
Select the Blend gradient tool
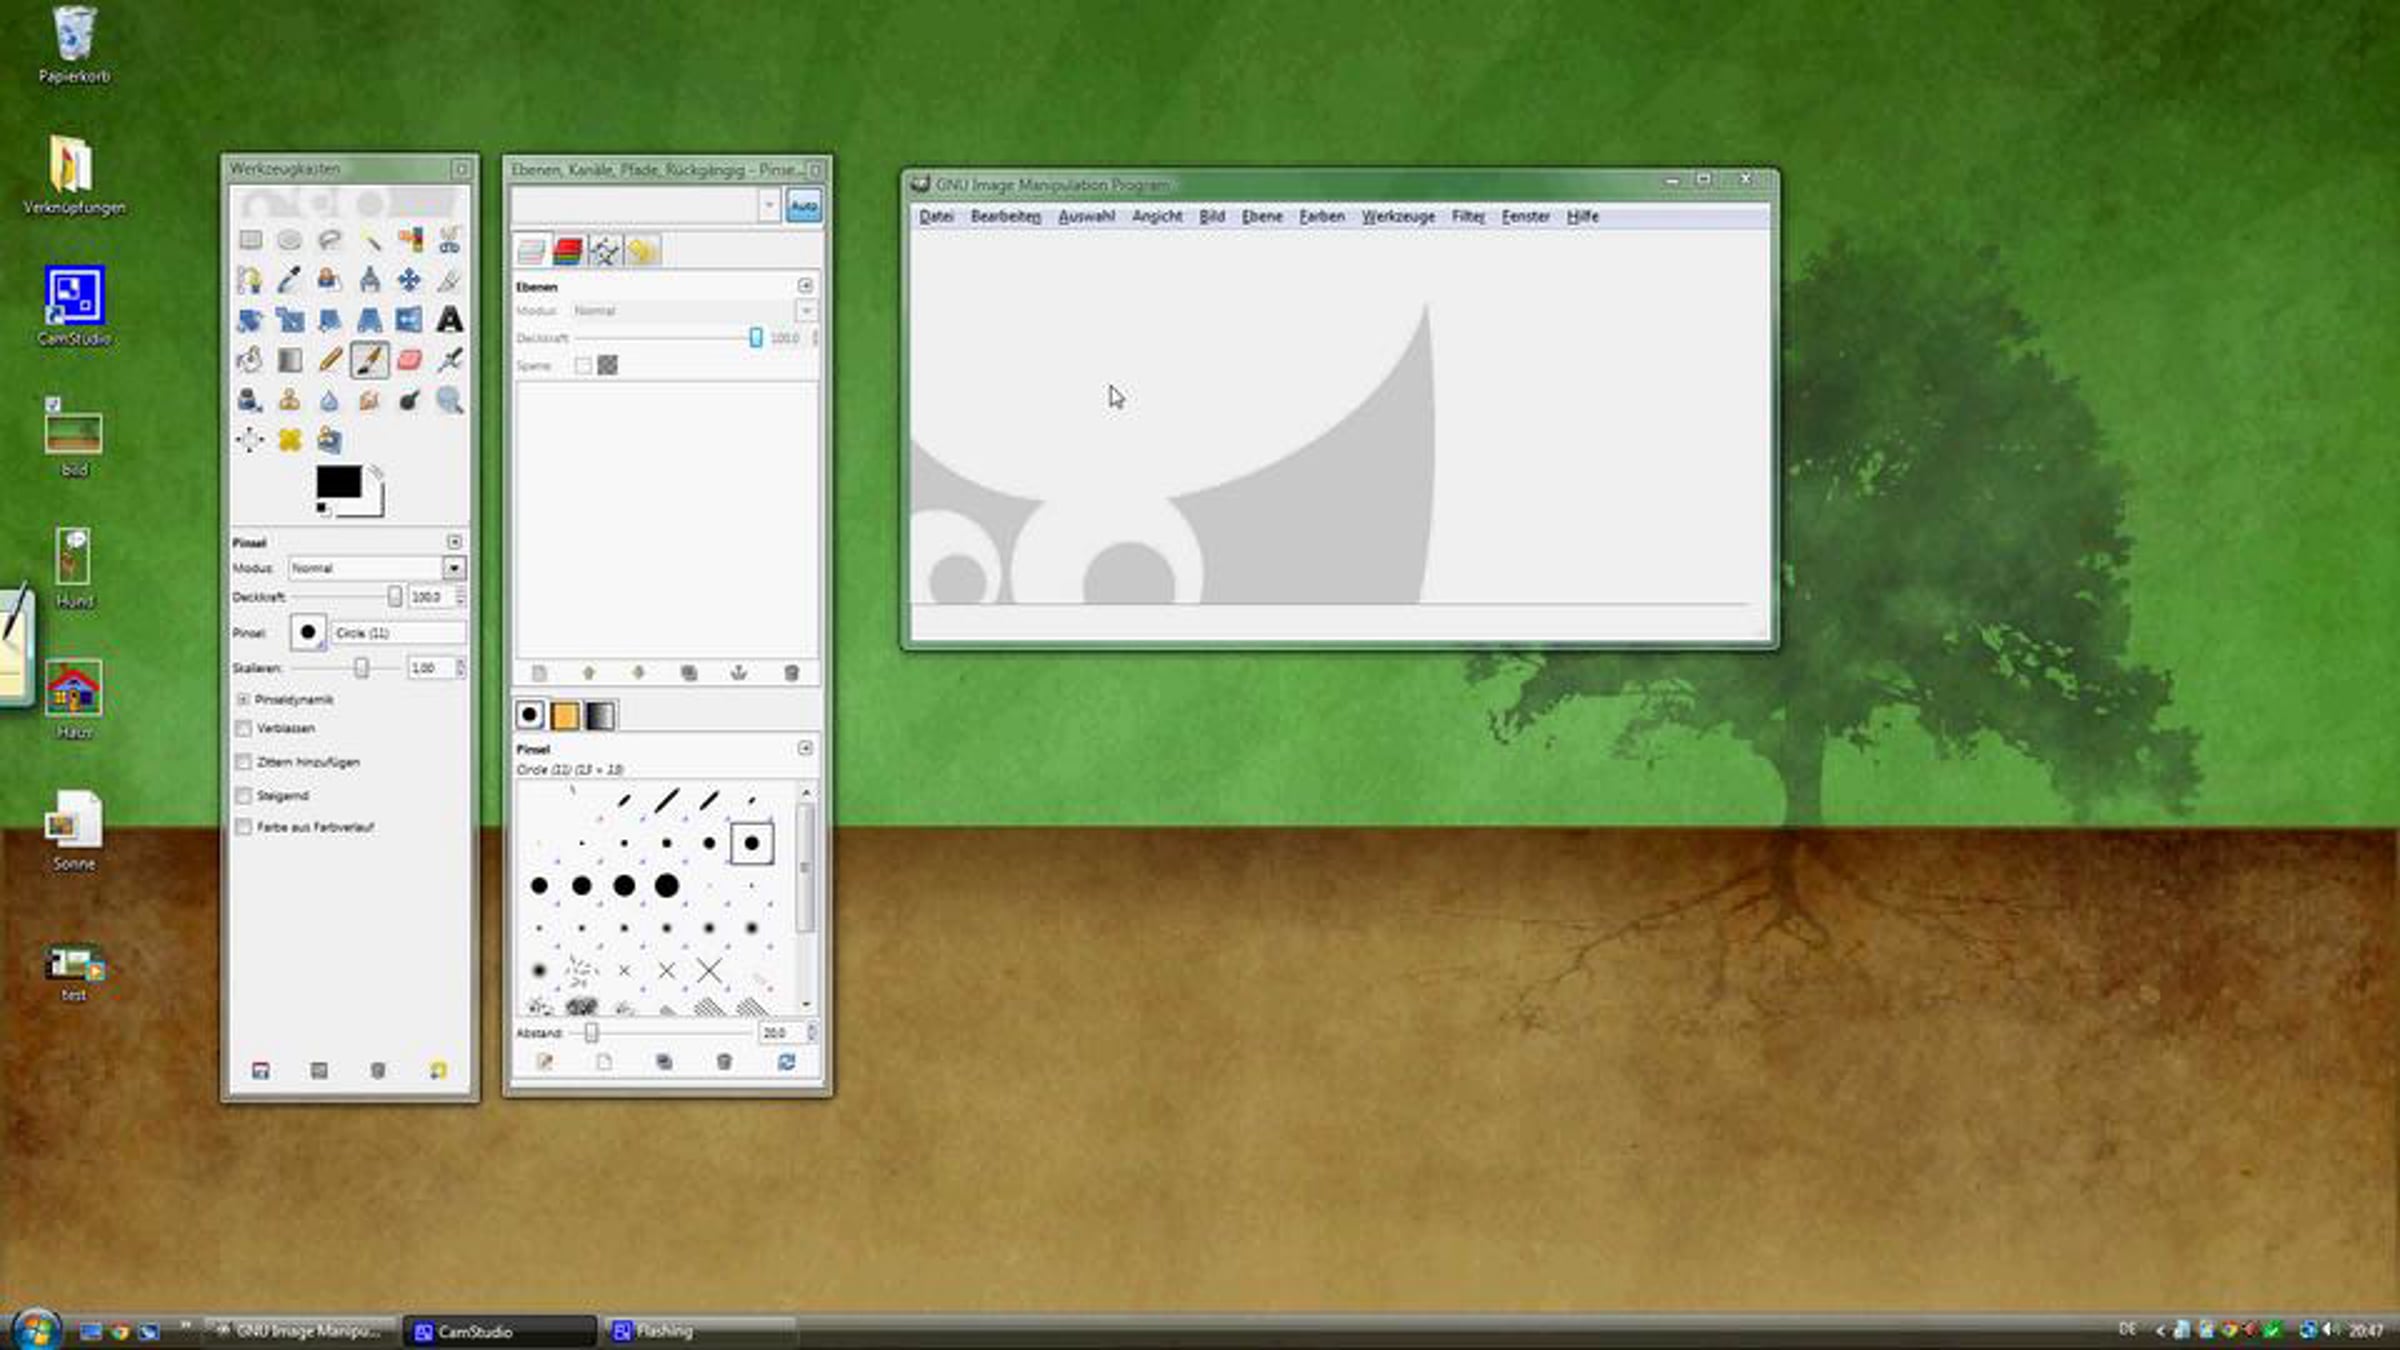pos(289,360)
